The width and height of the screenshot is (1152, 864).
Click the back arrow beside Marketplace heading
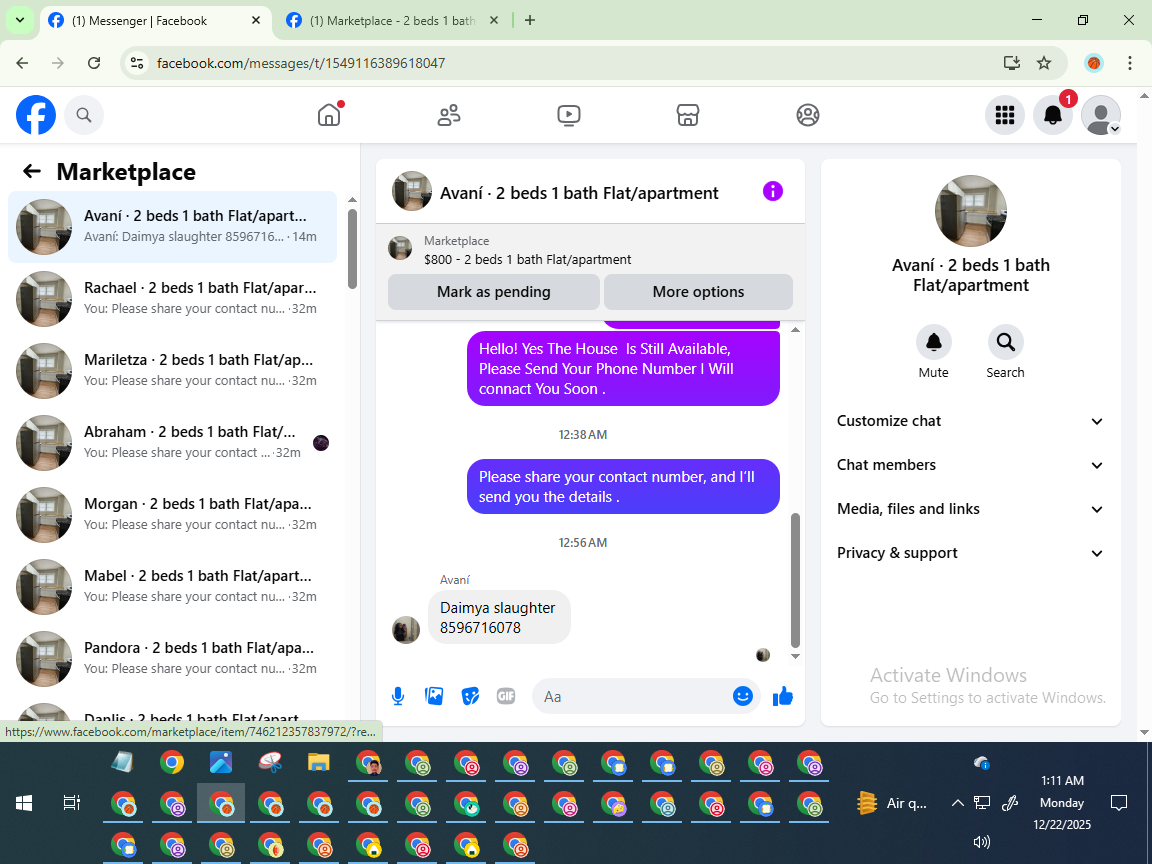(32, 171)
